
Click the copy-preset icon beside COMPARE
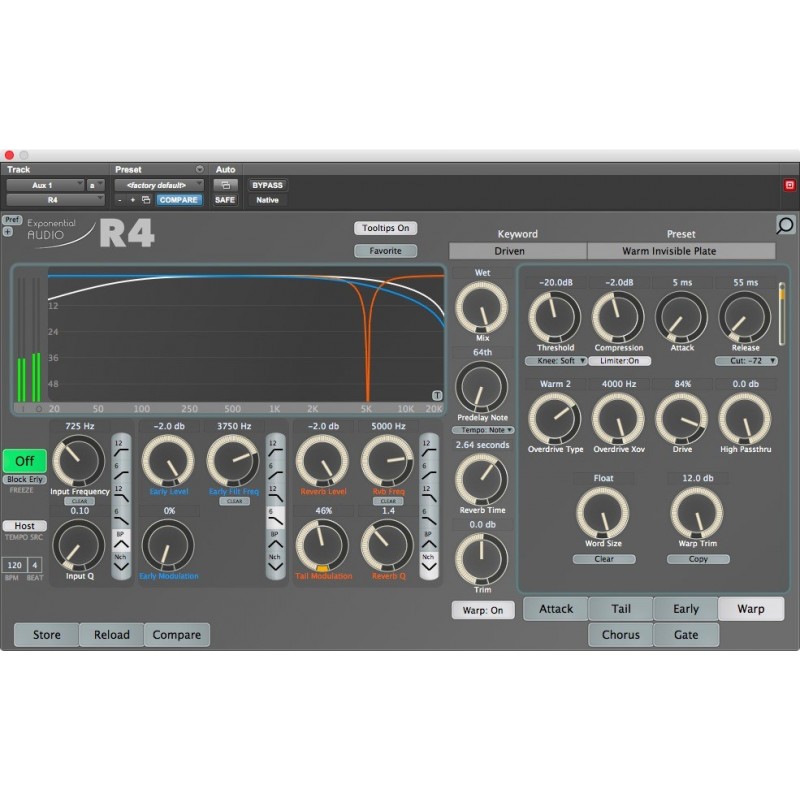pyautogui.click(x=146, y=200)
